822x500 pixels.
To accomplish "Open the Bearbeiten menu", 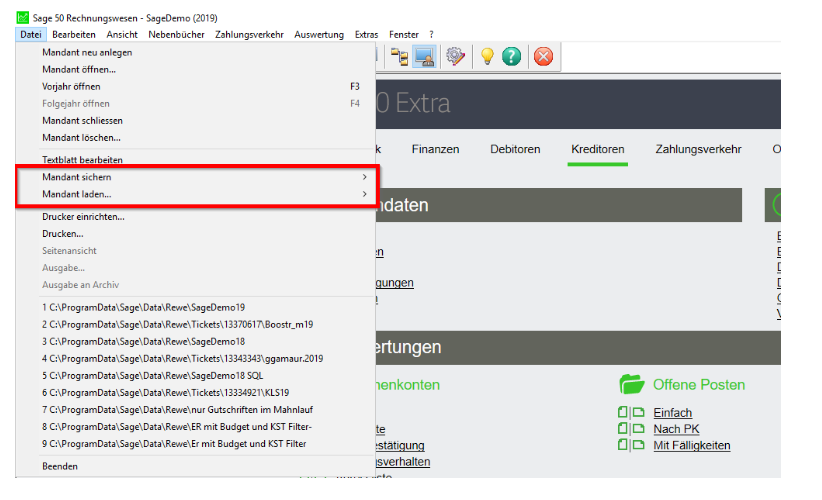I will (x=74, y=35).
